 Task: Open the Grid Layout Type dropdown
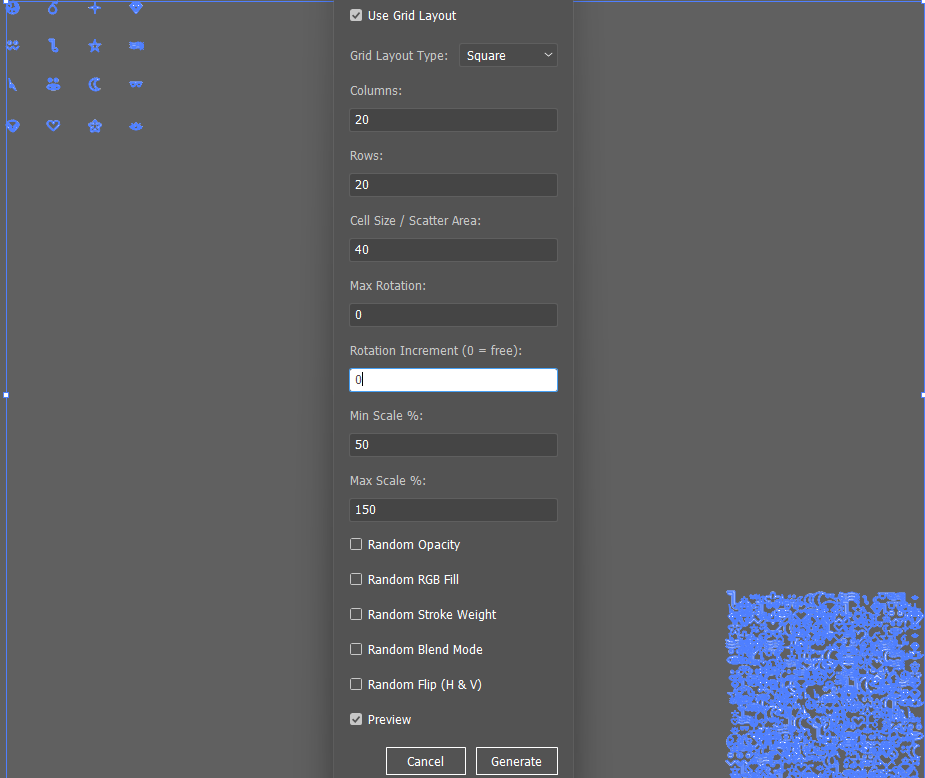point(508,55)
